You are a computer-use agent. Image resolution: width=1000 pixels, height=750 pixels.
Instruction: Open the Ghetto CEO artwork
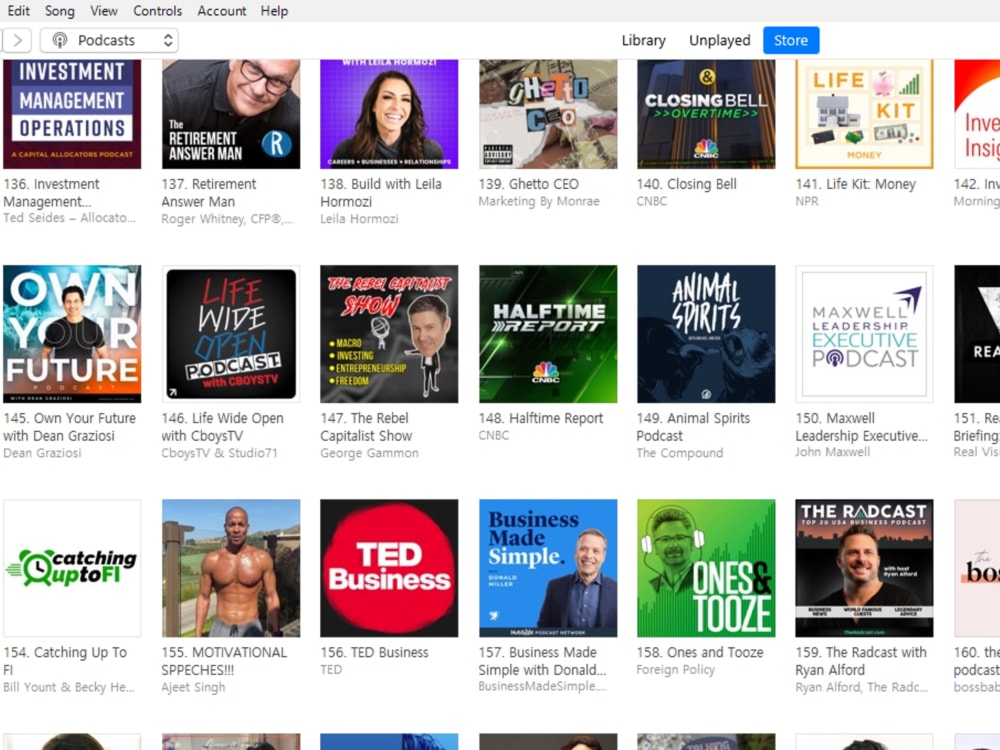point(548,114)
